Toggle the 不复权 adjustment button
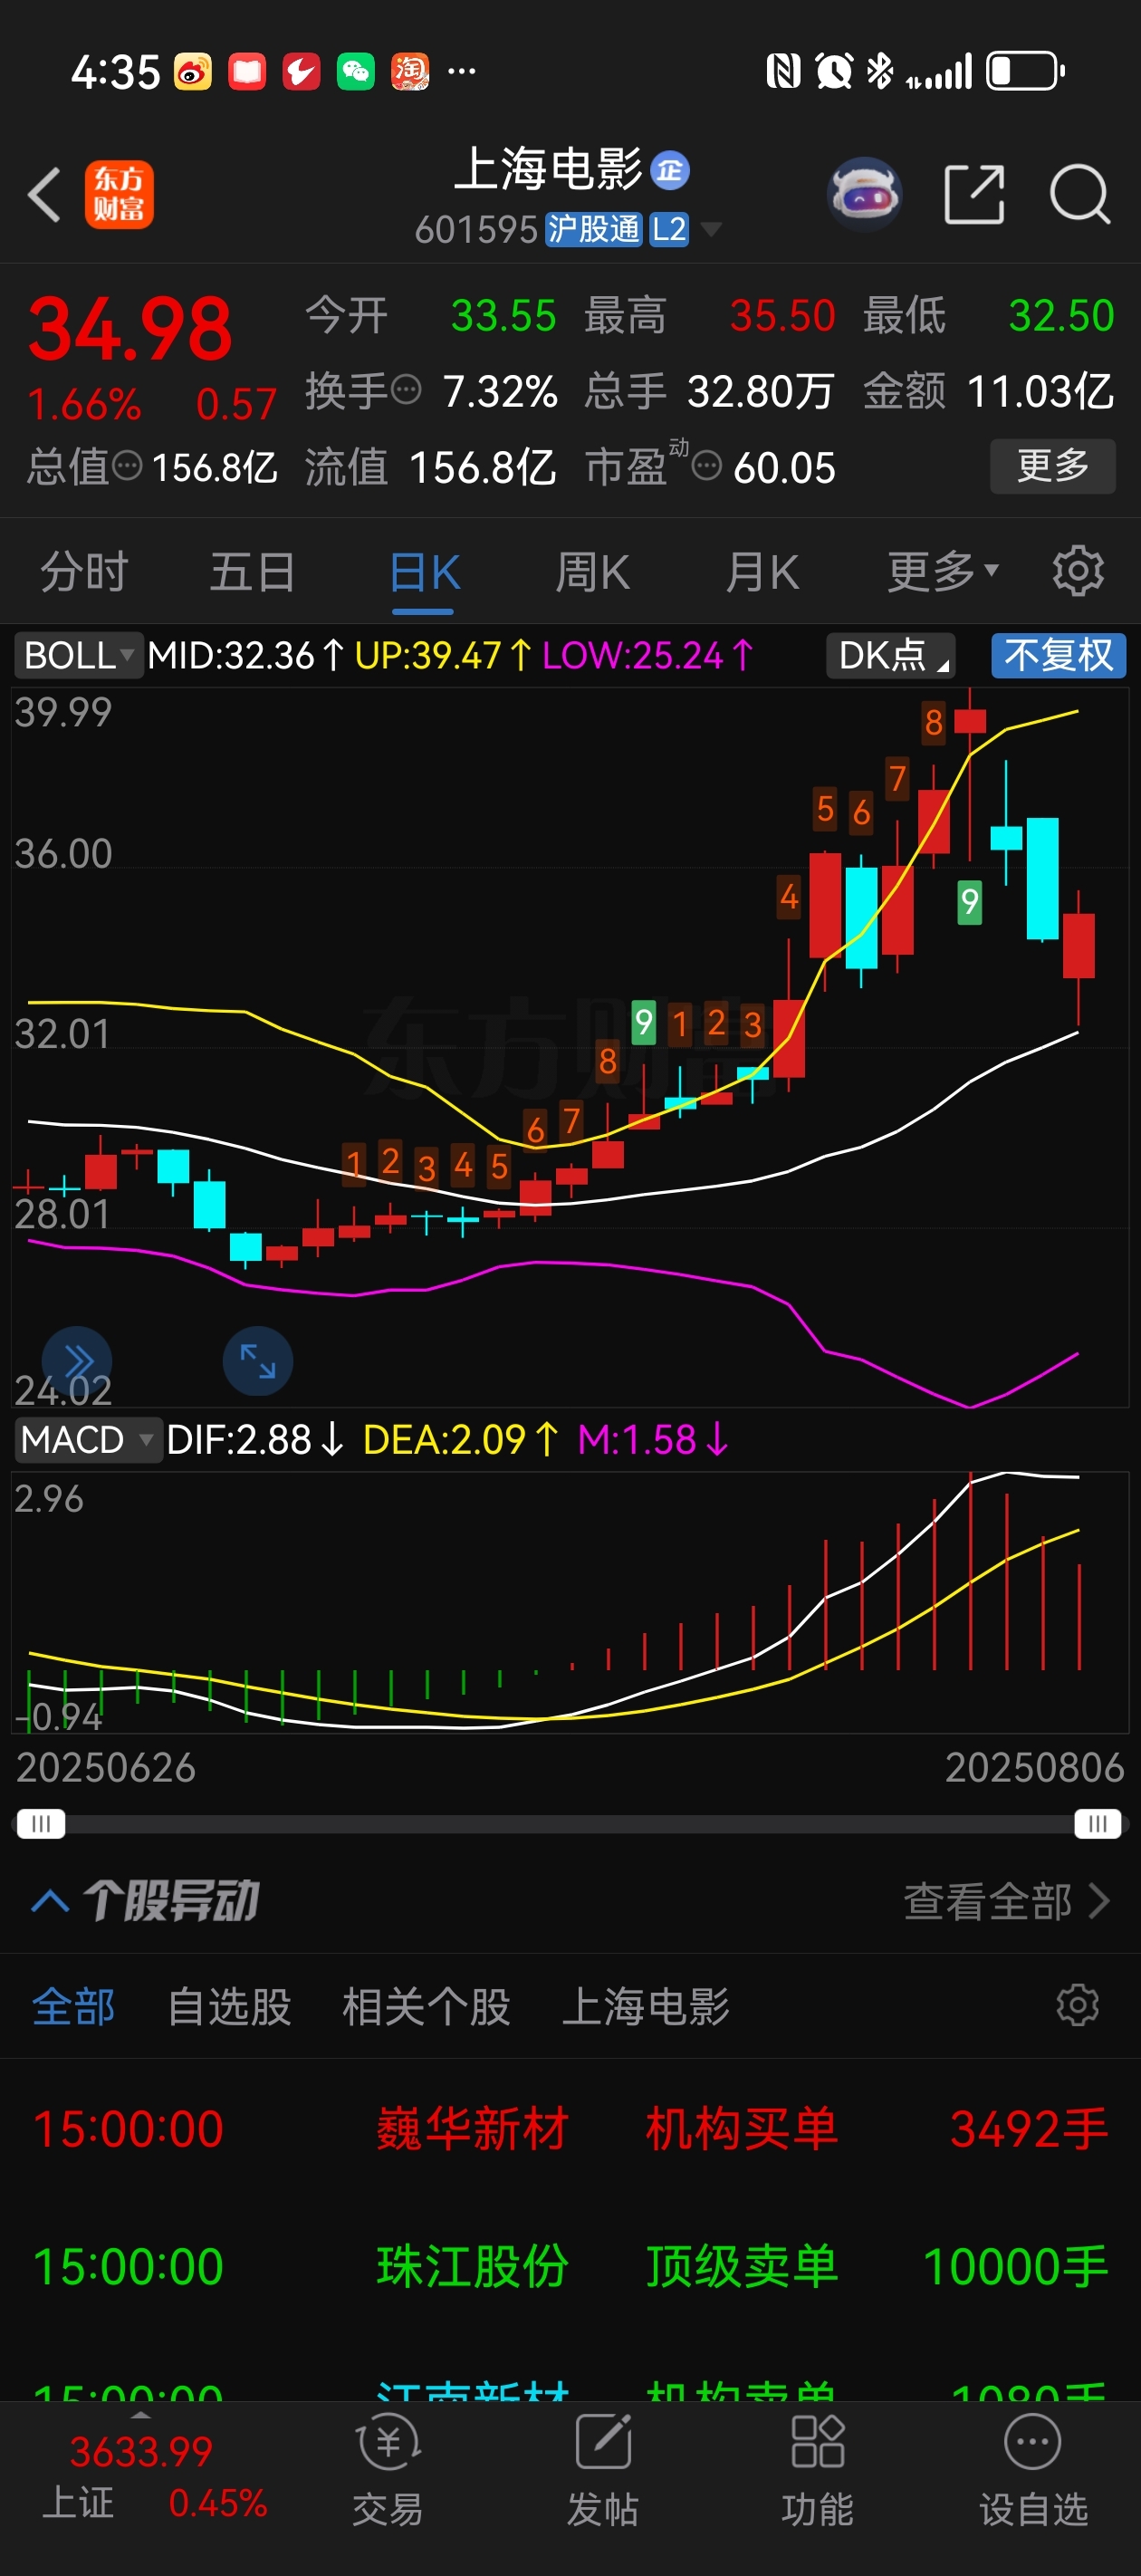 click(1059, 656)
